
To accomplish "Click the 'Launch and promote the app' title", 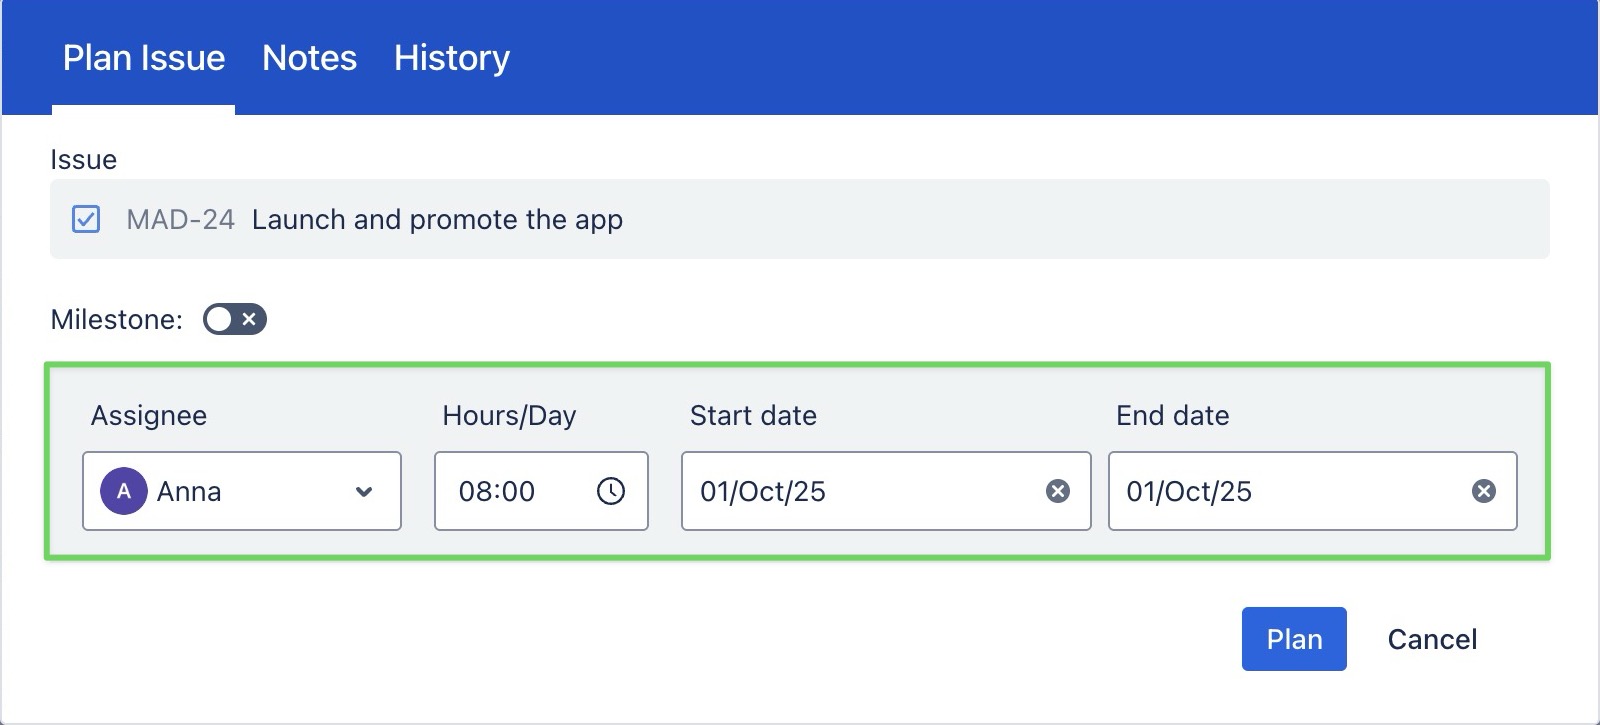I will click(437, 220).
